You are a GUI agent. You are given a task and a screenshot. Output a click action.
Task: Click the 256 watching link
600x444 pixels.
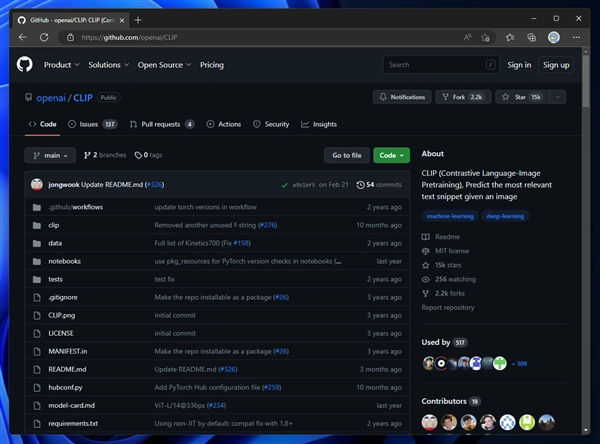click(x=448, y=279)
